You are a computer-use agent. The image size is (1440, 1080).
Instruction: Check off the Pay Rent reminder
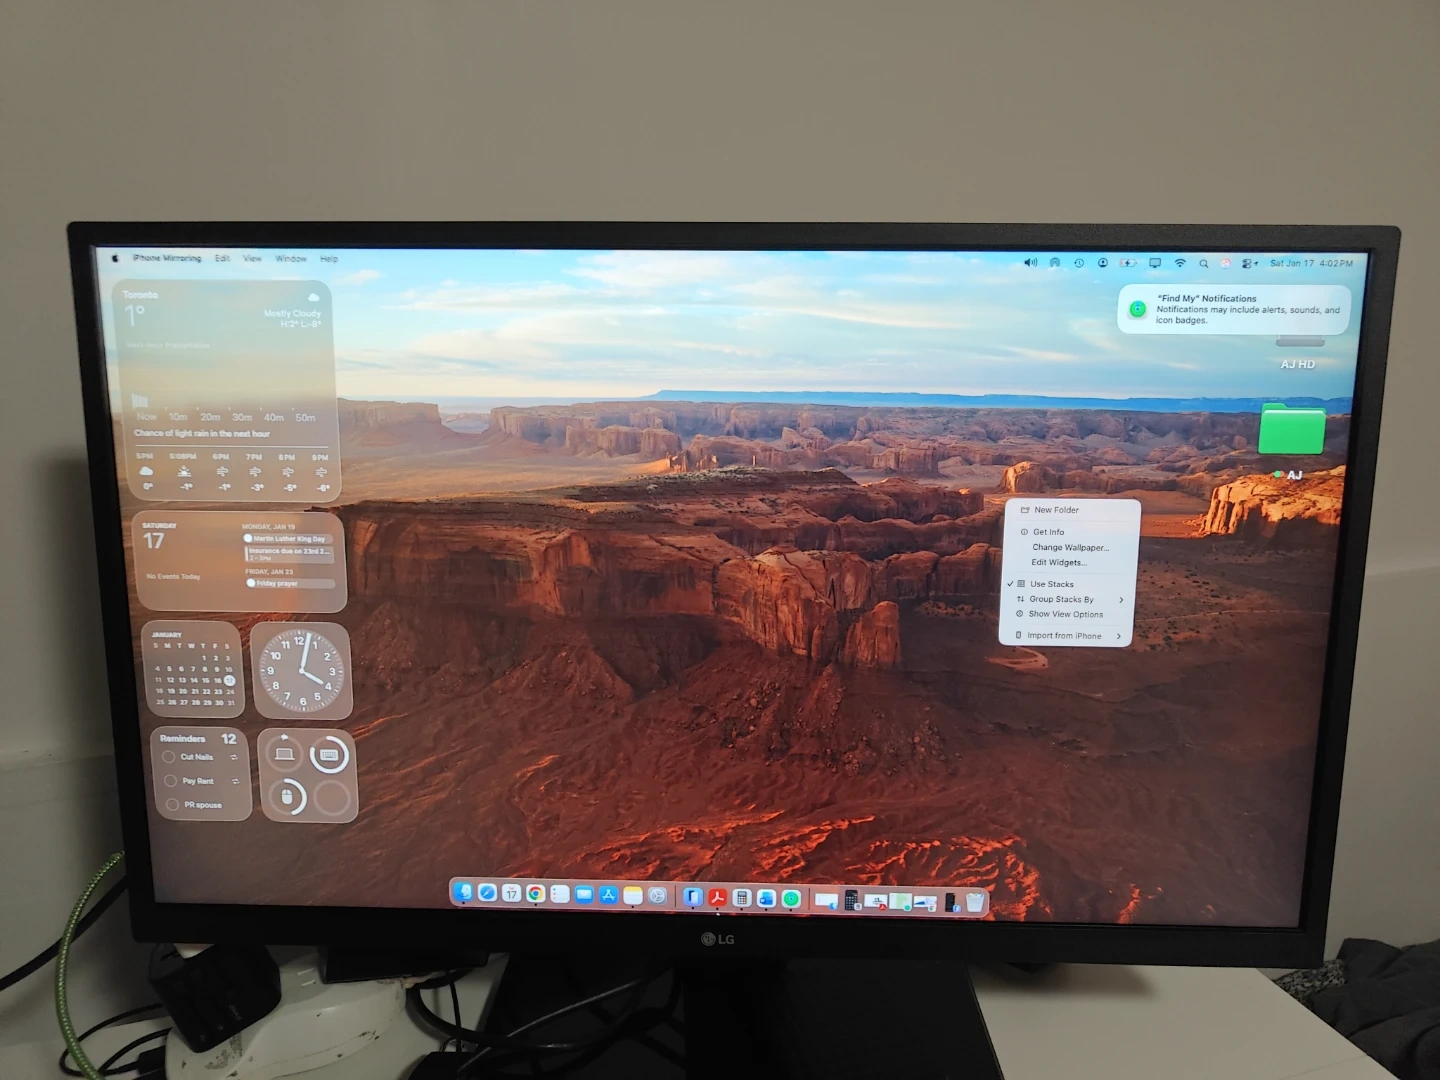click(170, 781)
